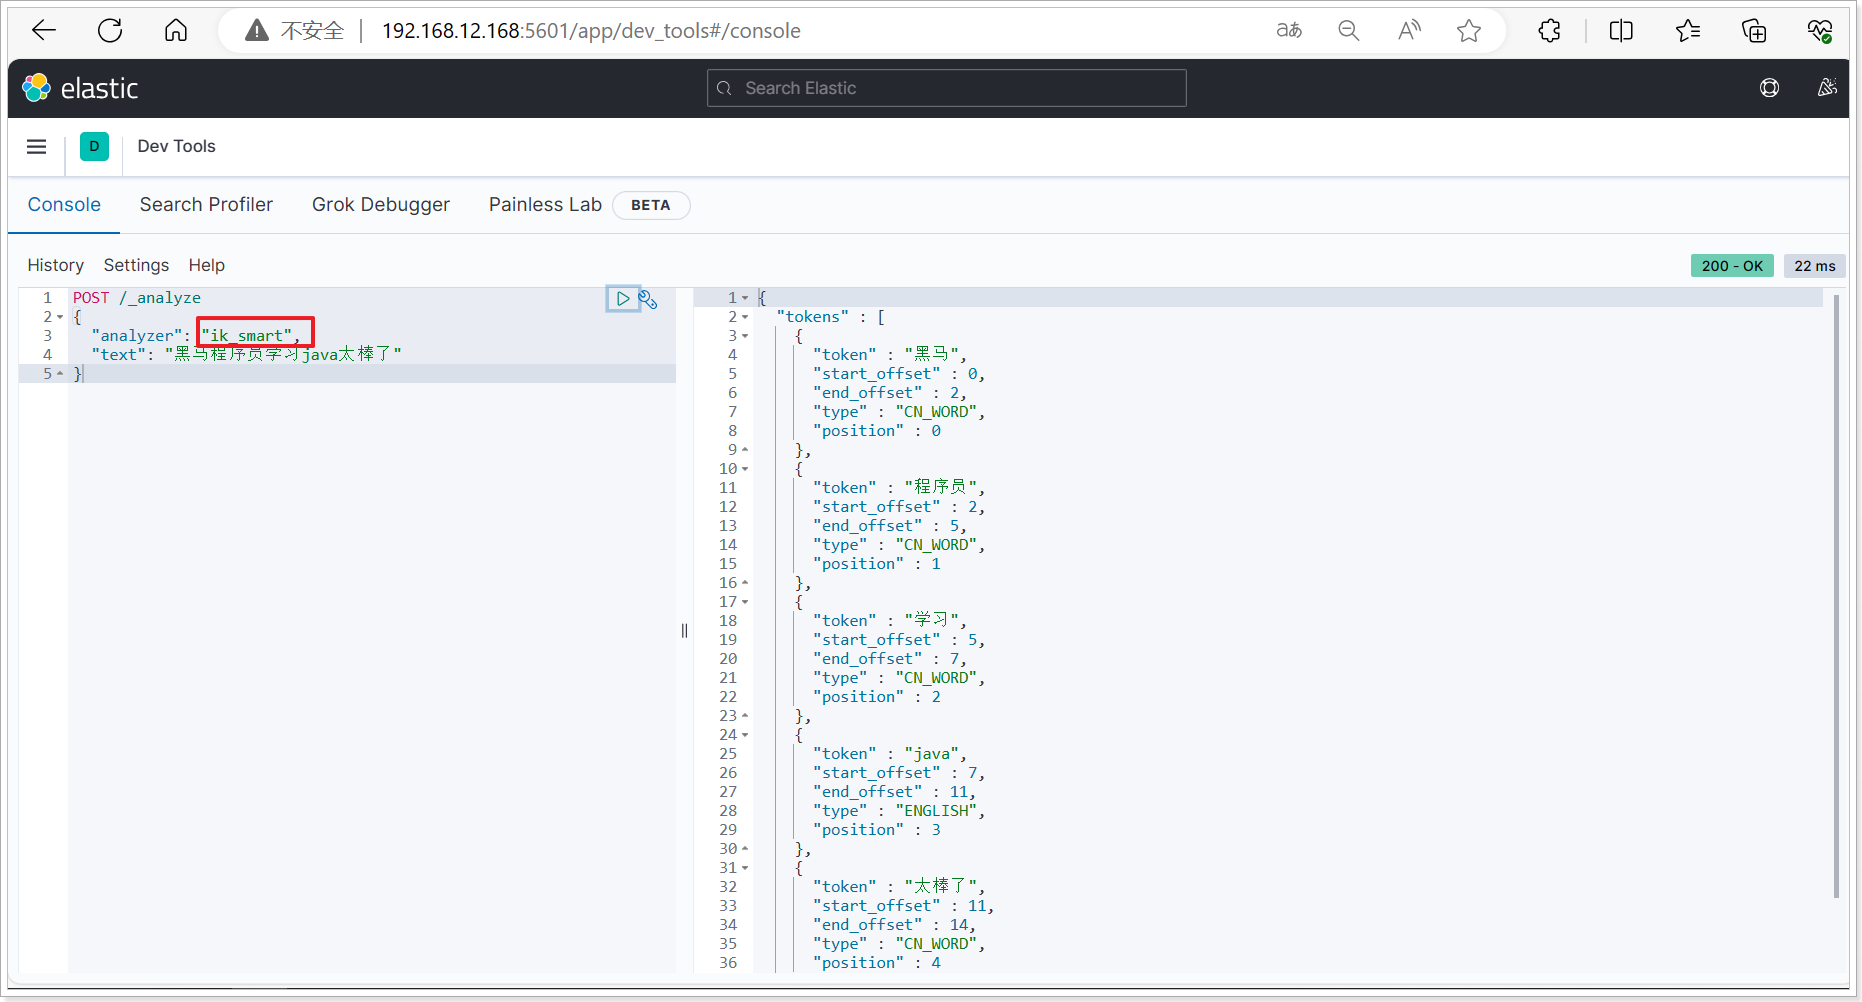Reload the page with browser refresh icon
1862x1002 pixels.
[x=110, y=31]
